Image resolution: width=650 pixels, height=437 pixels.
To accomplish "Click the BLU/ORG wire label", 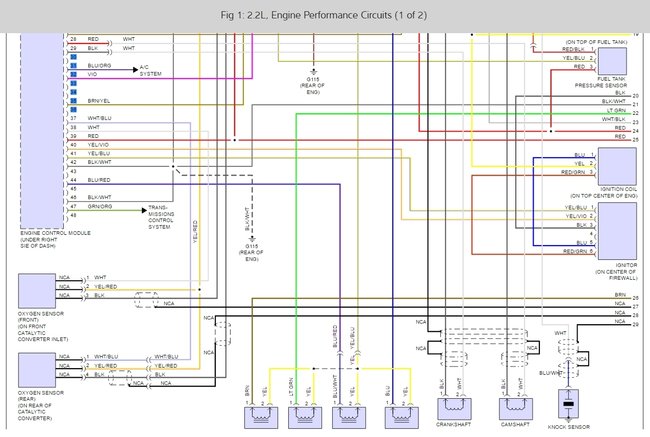I will 99,66.
